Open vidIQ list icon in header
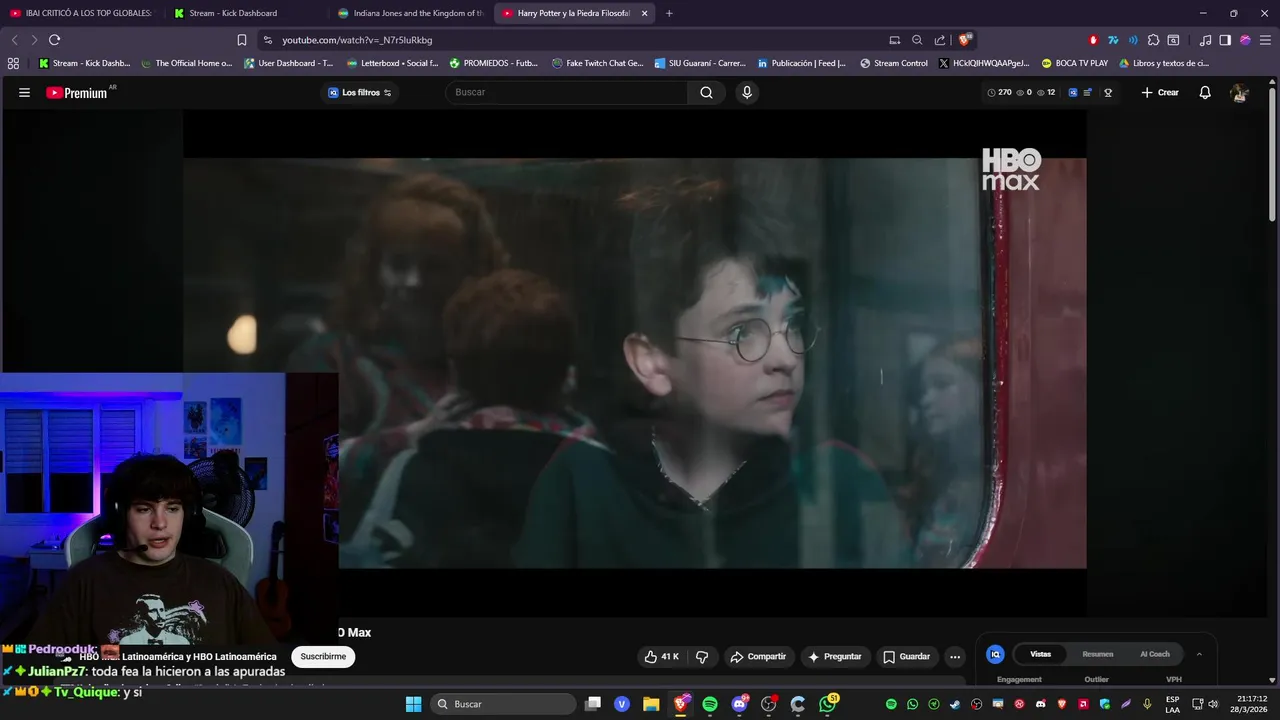The height and width of the screenshot is (720, 1280). pyautogui.click(x=1088, y=92)
